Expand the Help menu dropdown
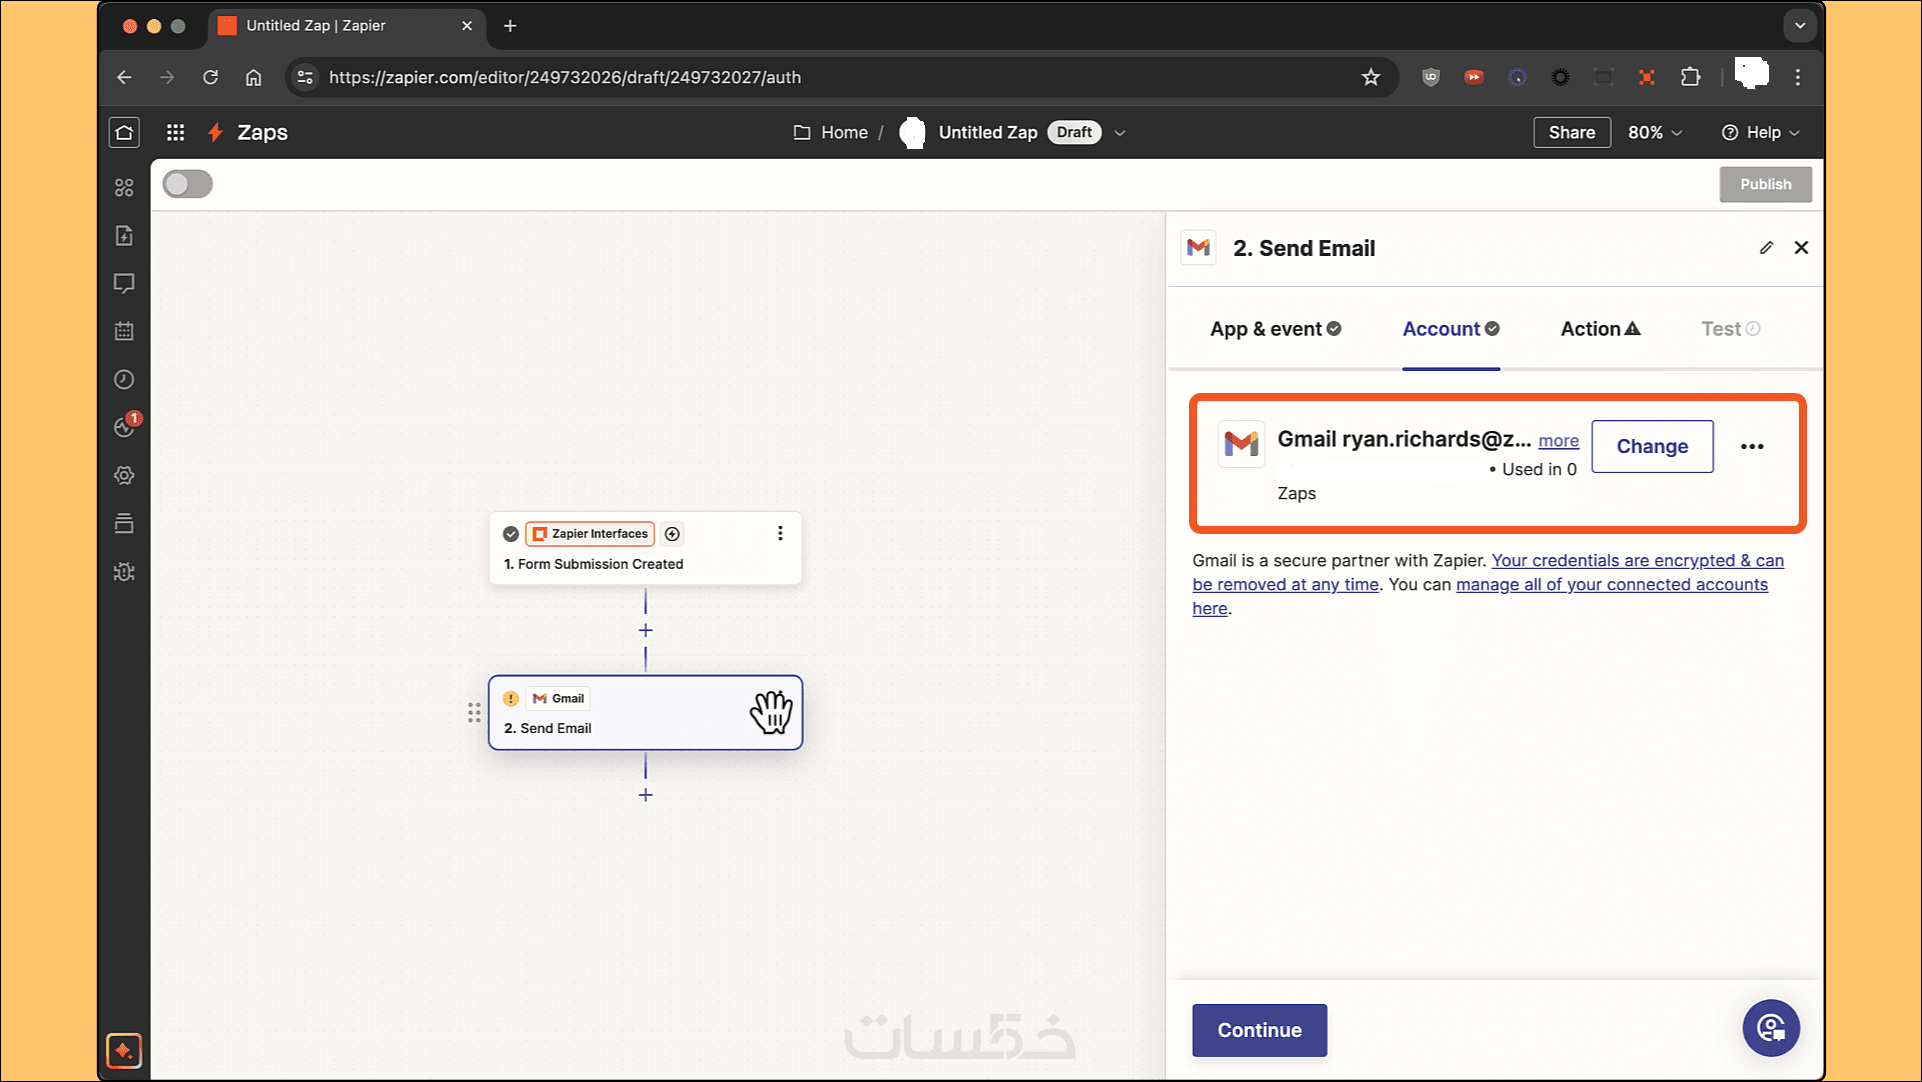1922x1082 pixels. (1761, 133)
